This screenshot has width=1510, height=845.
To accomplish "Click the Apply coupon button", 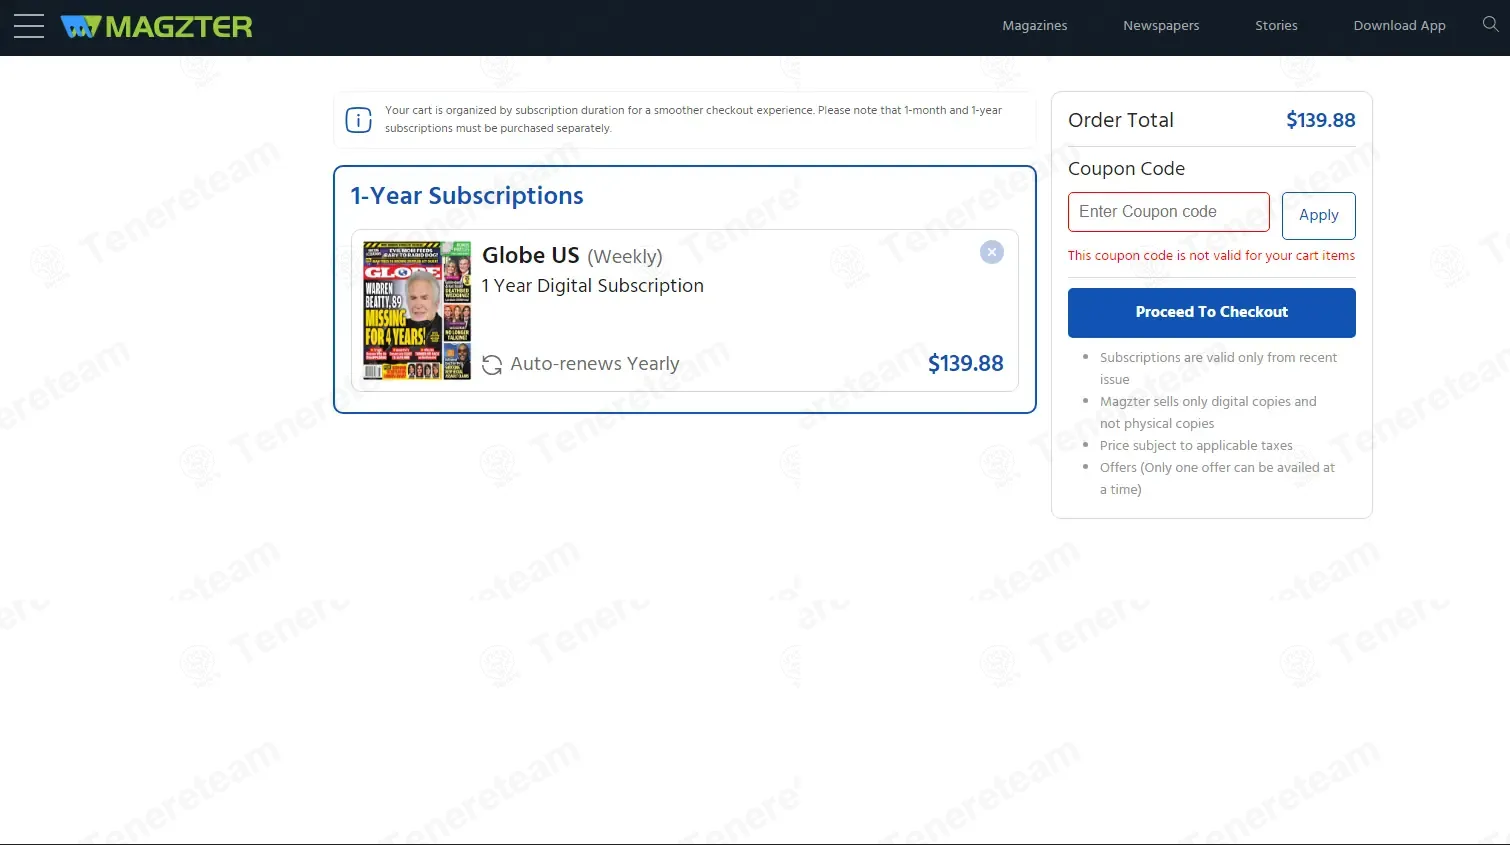I will tap(1318, 215).
